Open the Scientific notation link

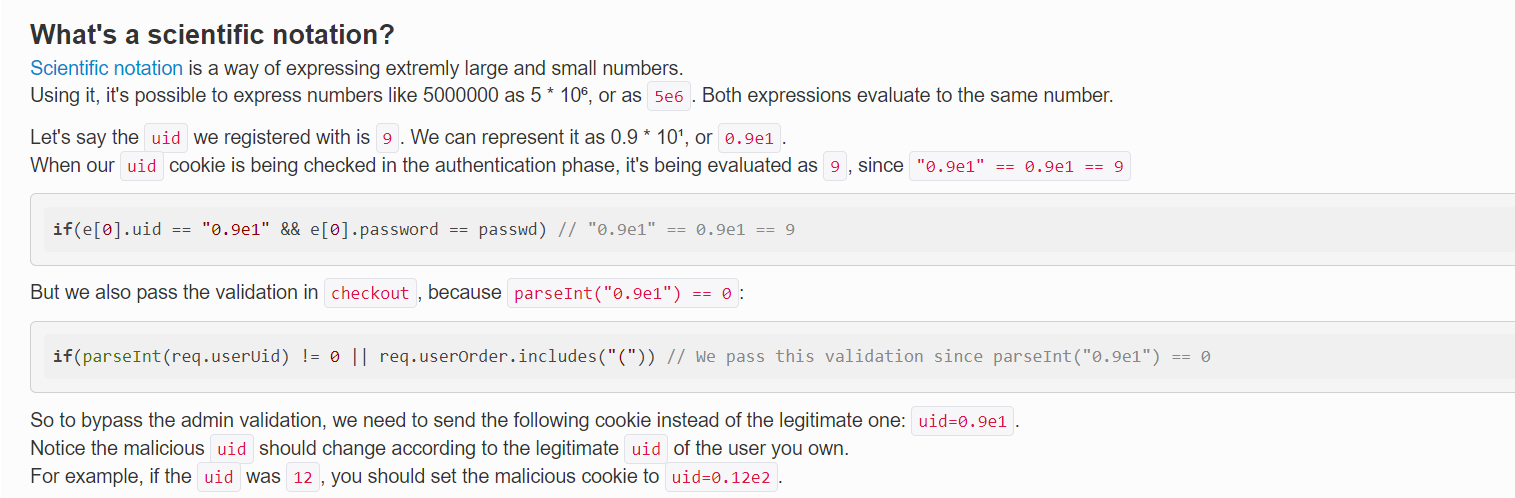106,68
